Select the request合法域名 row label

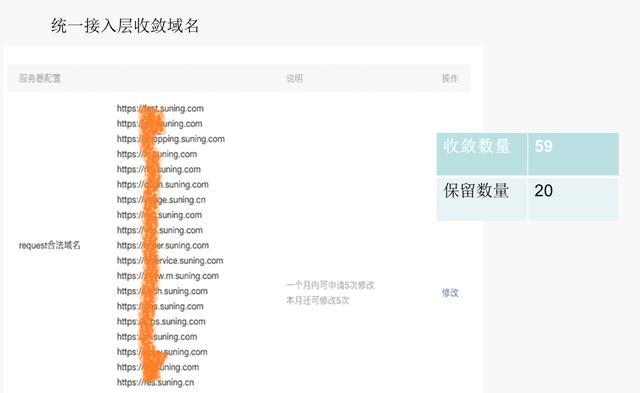click(49, 245)
